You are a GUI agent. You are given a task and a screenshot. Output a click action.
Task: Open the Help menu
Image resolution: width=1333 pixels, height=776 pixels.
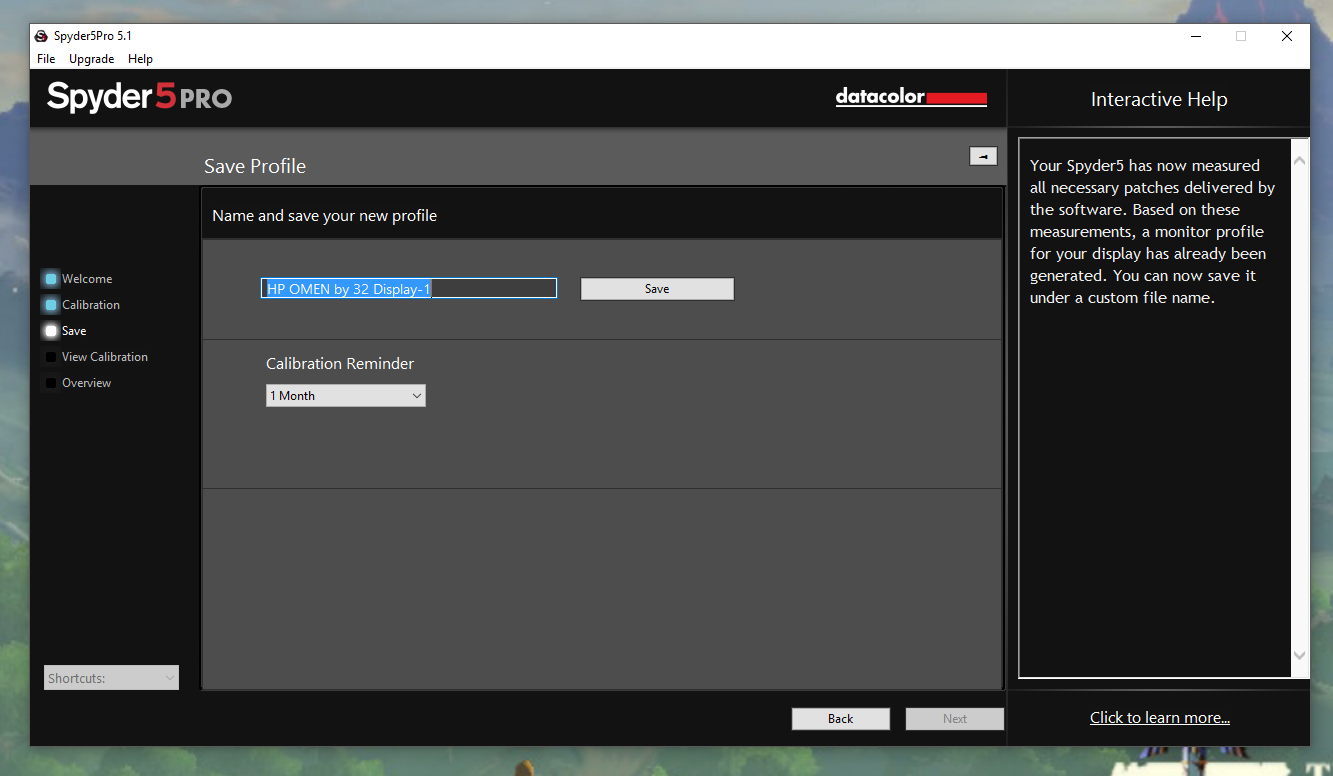(140, 59)
